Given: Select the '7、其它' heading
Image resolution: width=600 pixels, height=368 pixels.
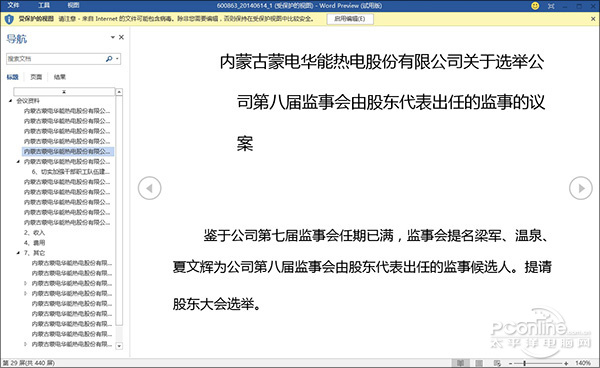Looking at the screenshot, I should pyautogui.click(x=34, y=253).
